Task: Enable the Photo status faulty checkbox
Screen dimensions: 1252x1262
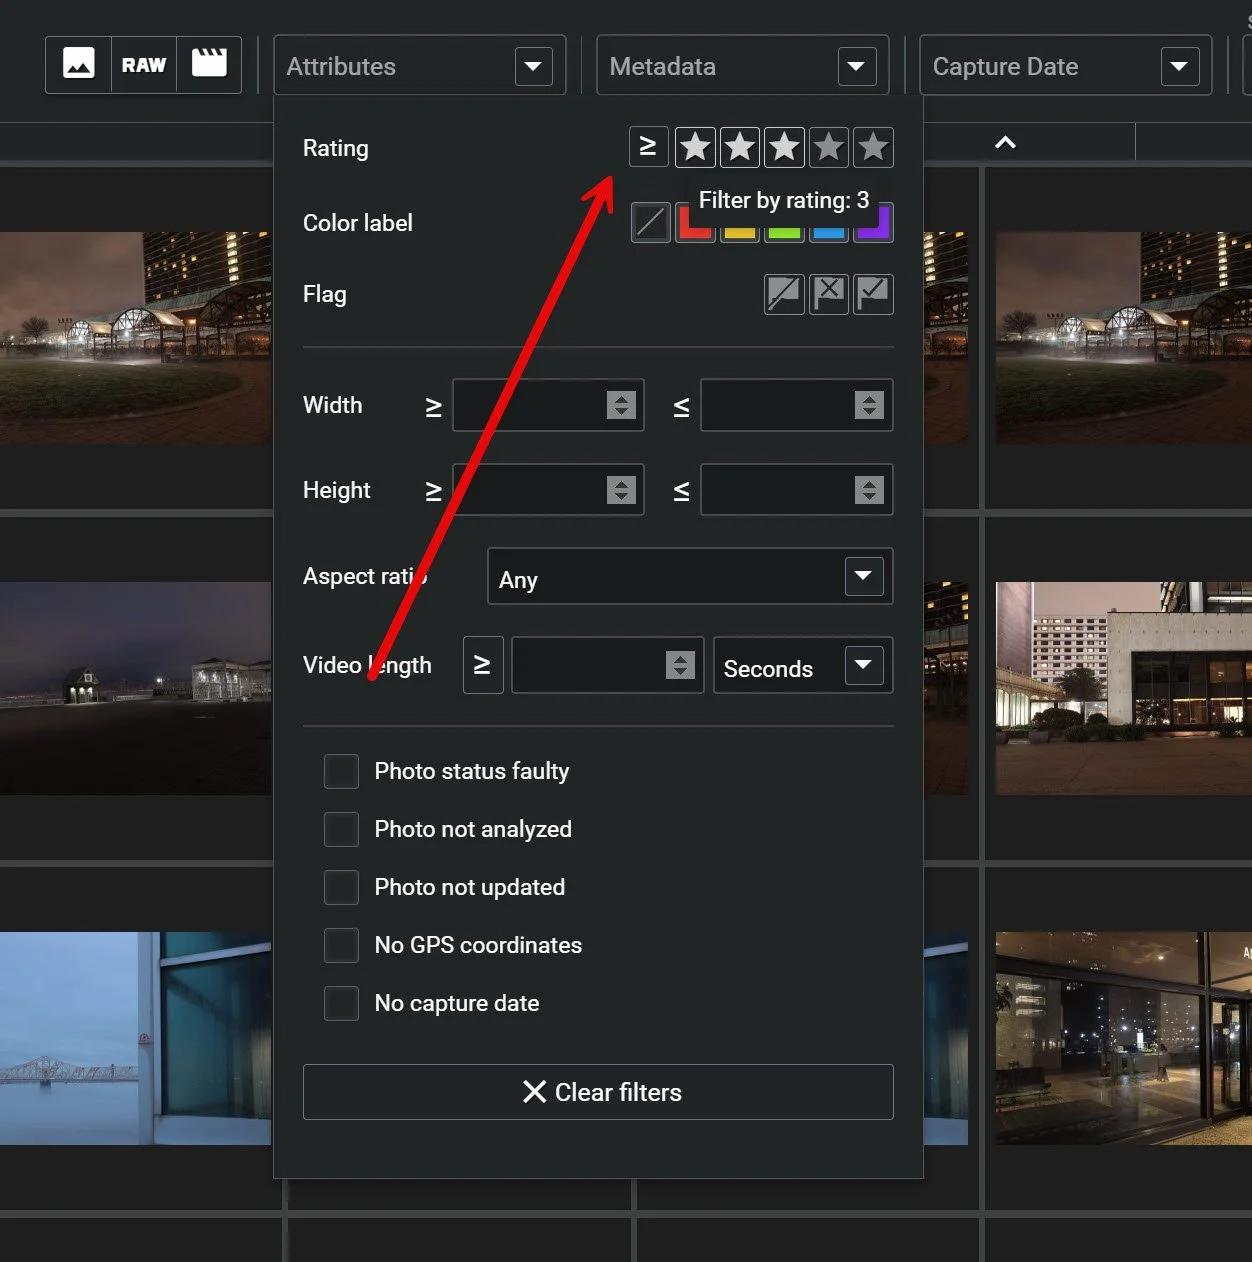Action: point(341,771)
